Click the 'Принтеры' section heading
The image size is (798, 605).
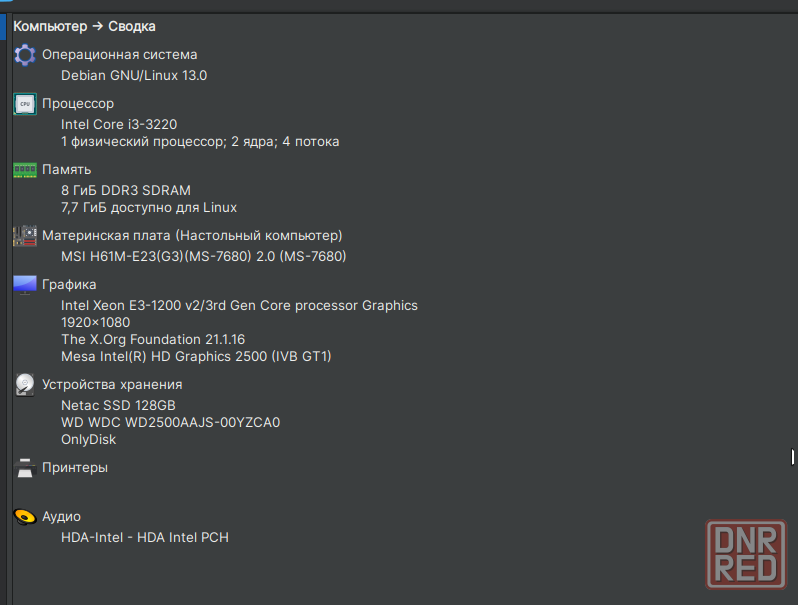tap(75, 468)
